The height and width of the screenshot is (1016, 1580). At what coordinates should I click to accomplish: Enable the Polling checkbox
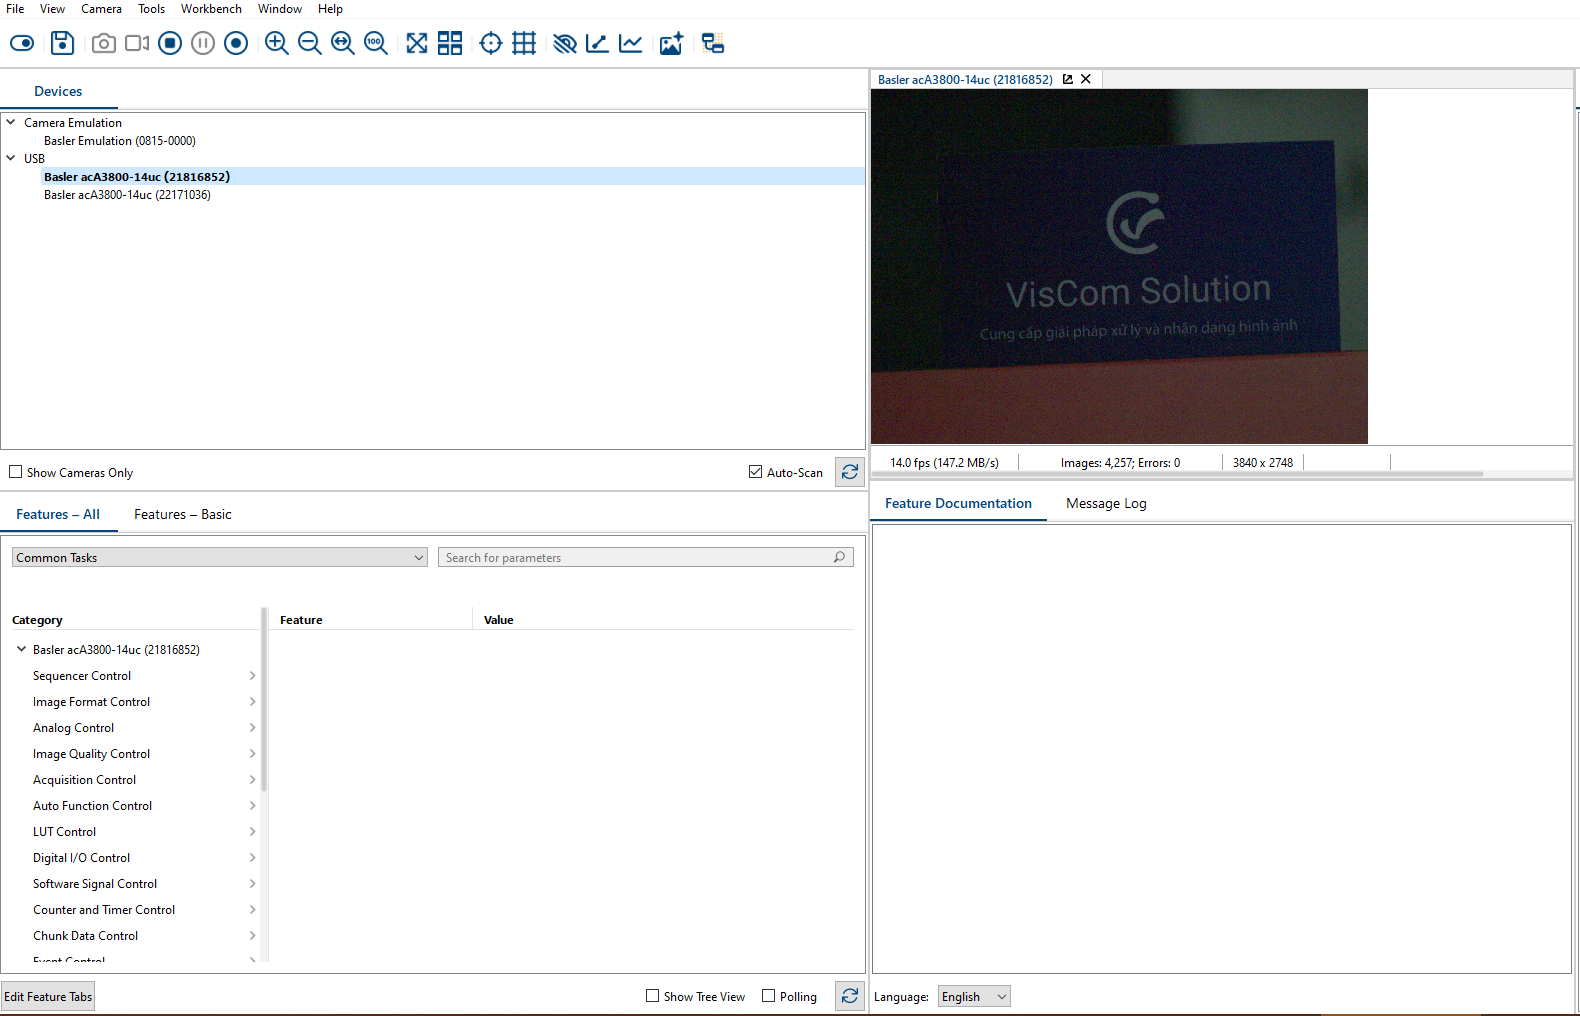click(769, 996)
